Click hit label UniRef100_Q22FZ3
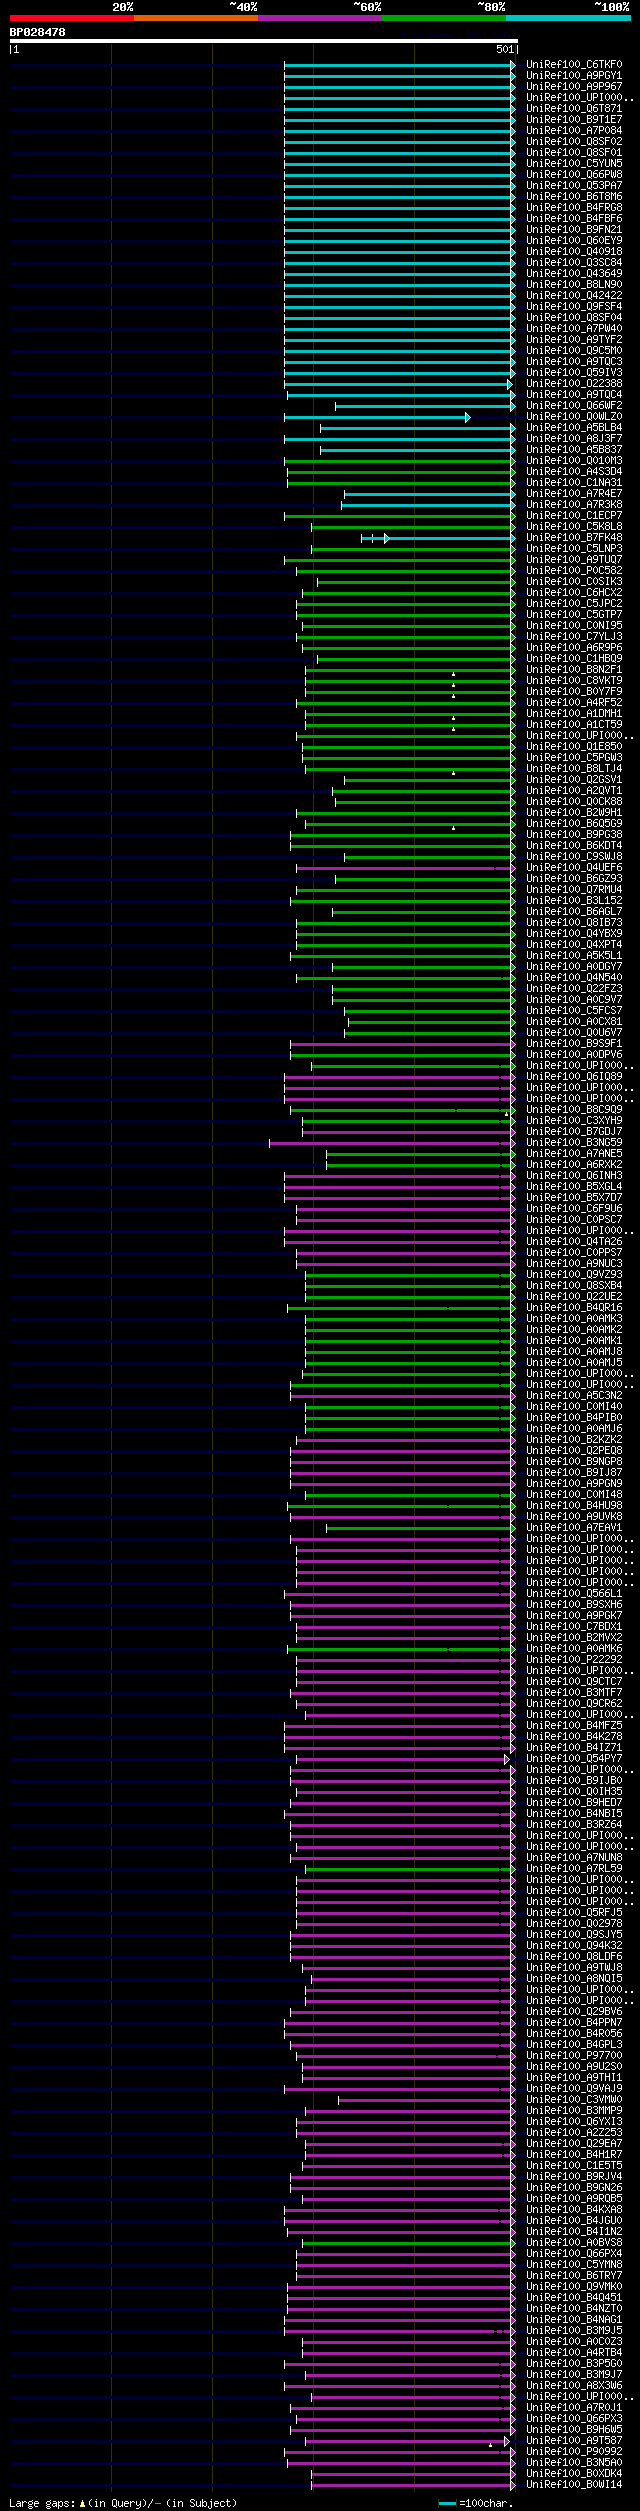 574,988
